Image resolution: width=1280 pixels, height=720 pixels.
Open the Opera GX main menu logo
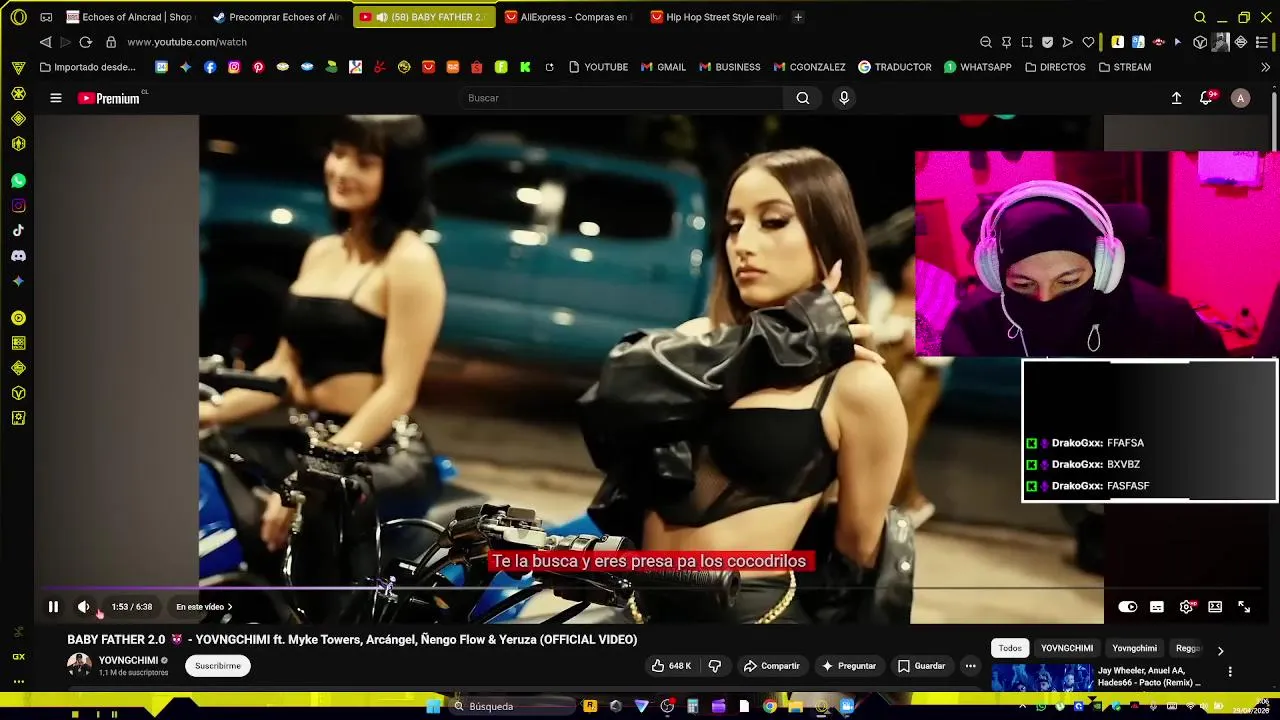tap(18, 17)
